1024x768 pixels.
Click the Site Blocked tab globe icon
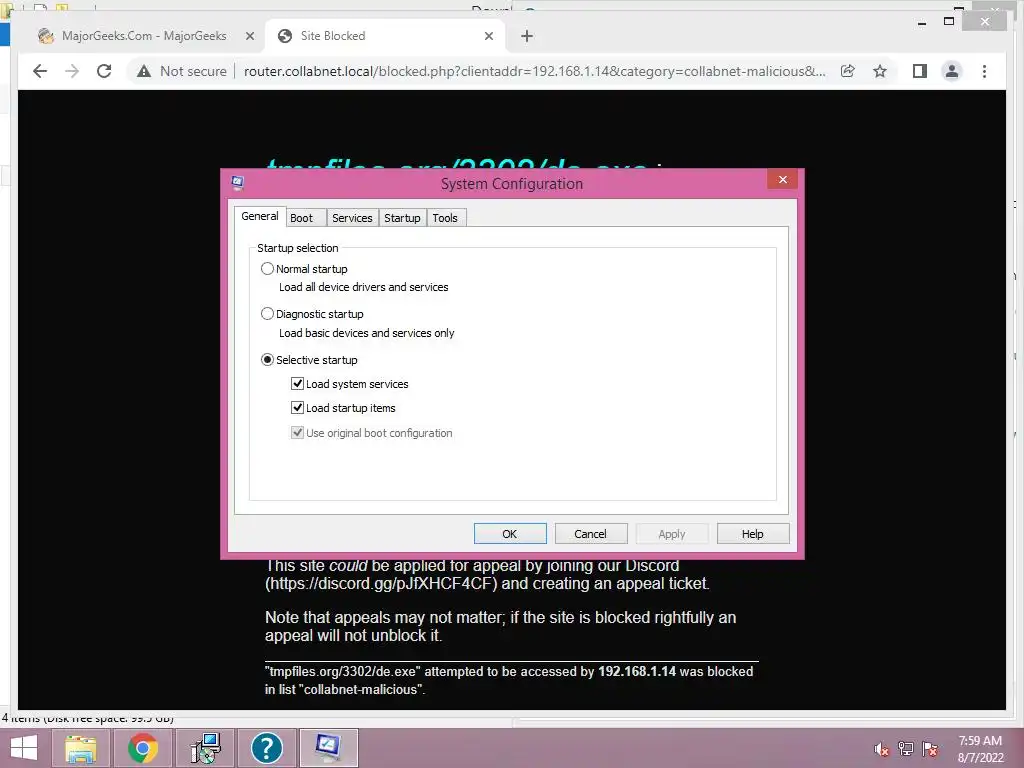pyautogui.click(x=285, y=36)
